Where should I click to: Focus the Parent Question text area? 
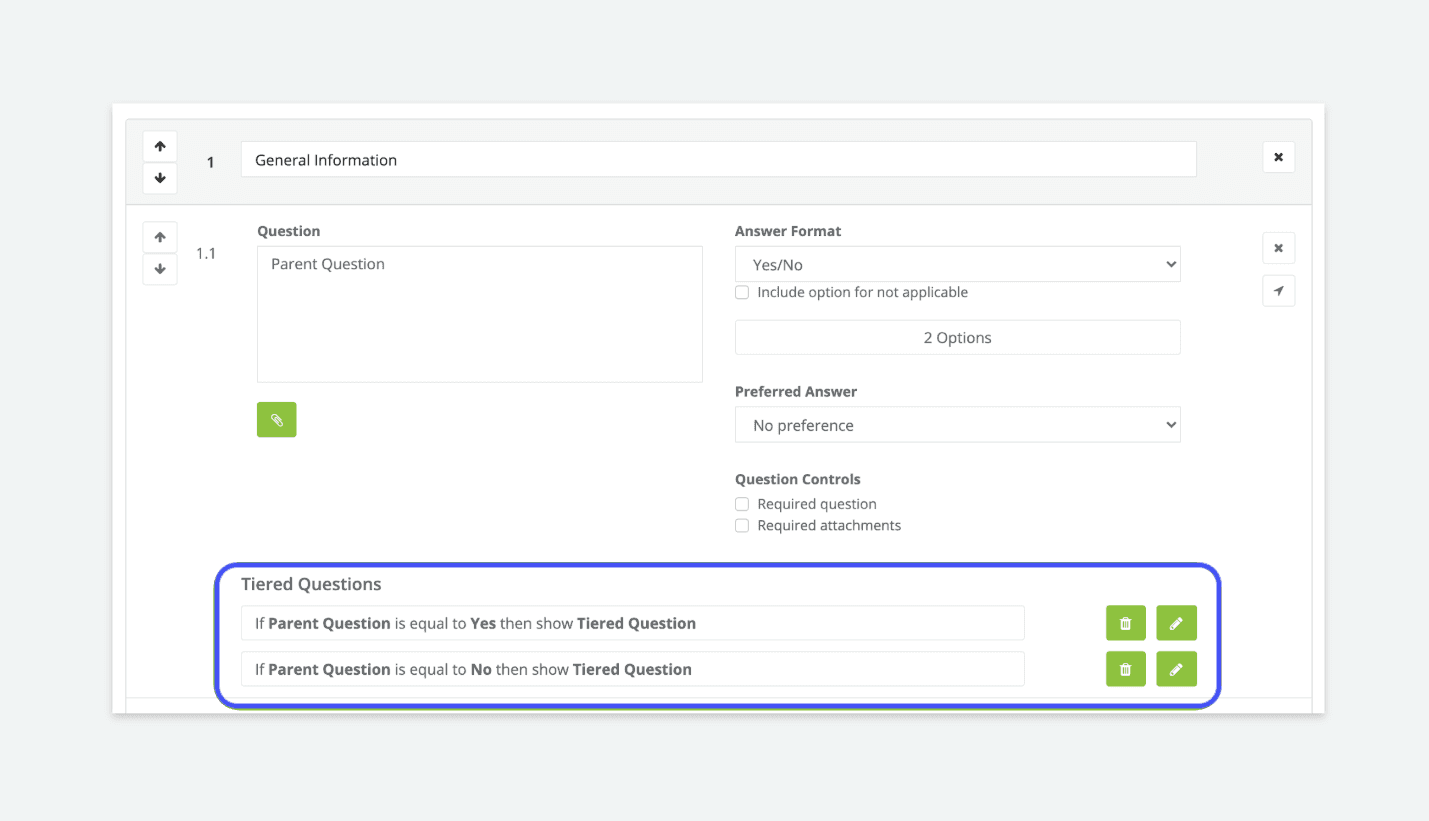pos(479,314)
